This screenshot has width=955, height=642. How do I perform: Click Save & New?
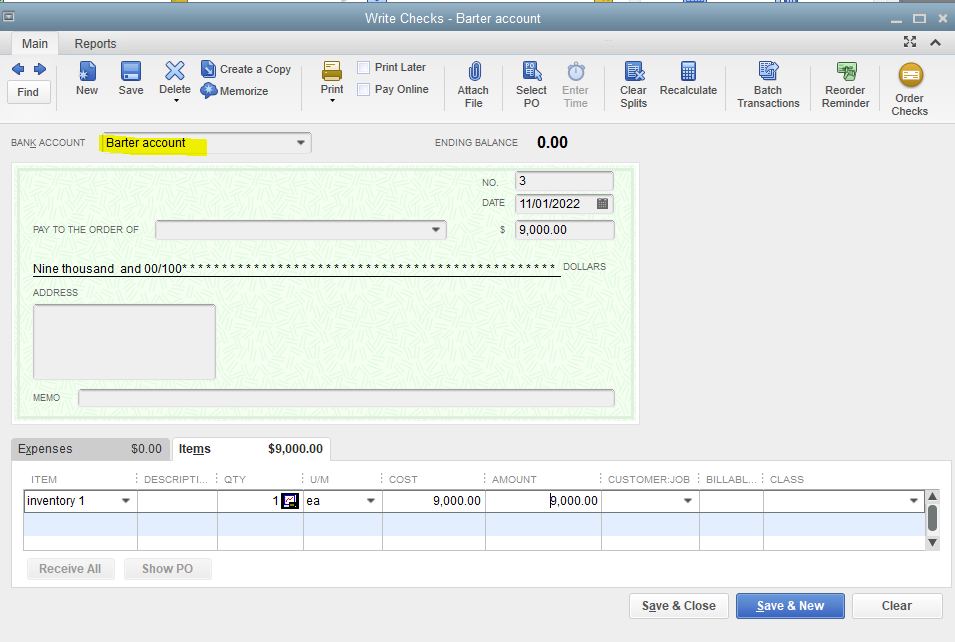tap(790, 606)
